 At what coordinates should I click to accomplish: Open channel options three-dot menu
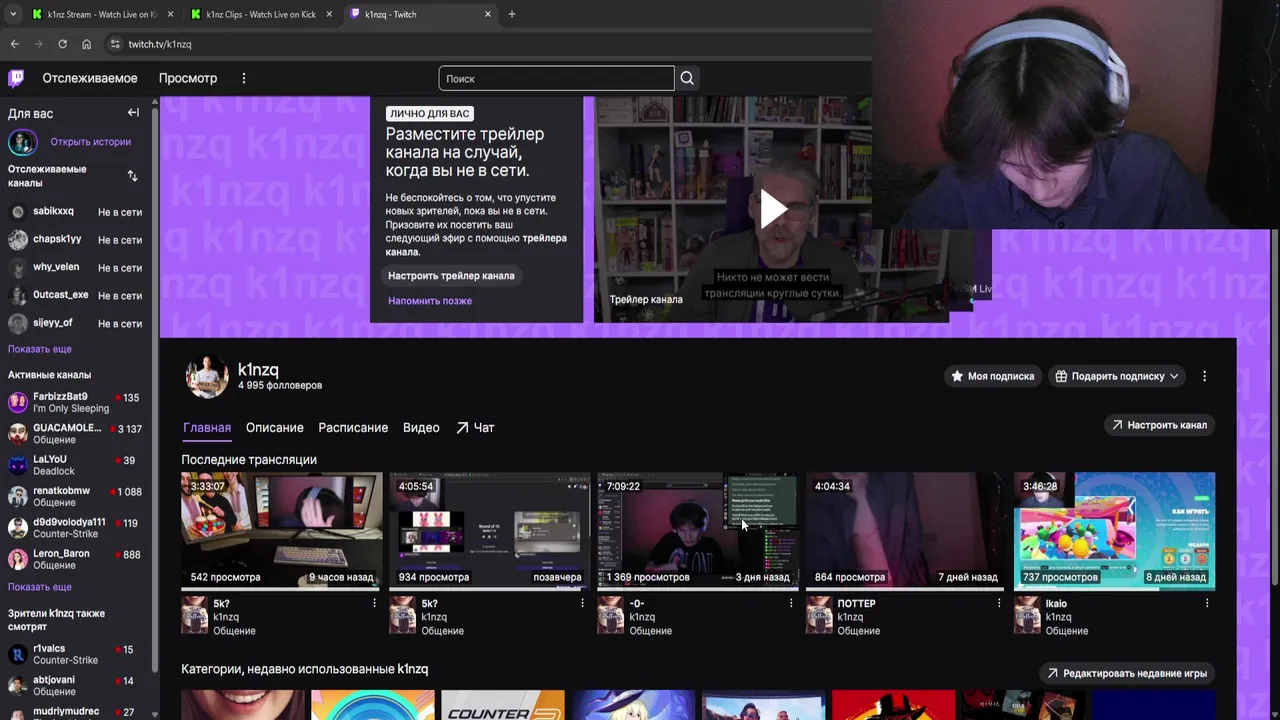point(1204,376)
